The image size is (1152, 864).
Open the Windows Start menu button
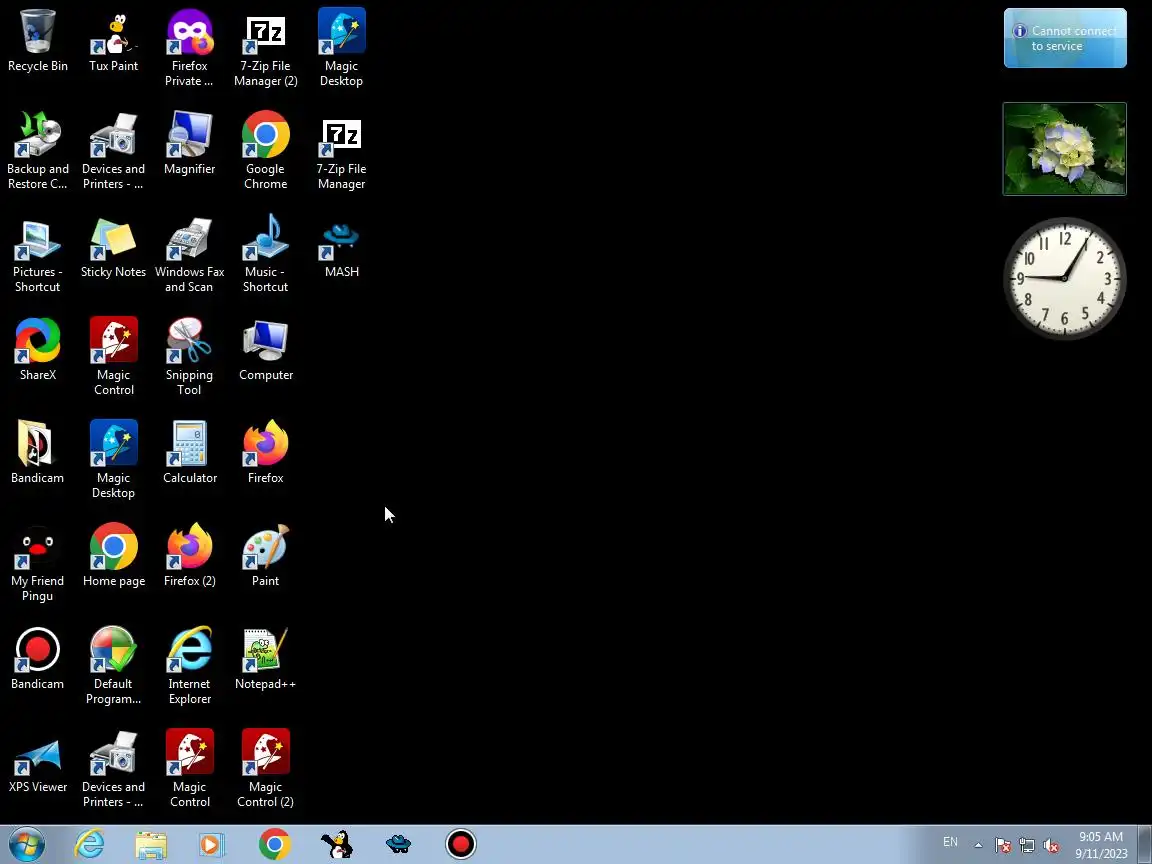coord(27,844)
